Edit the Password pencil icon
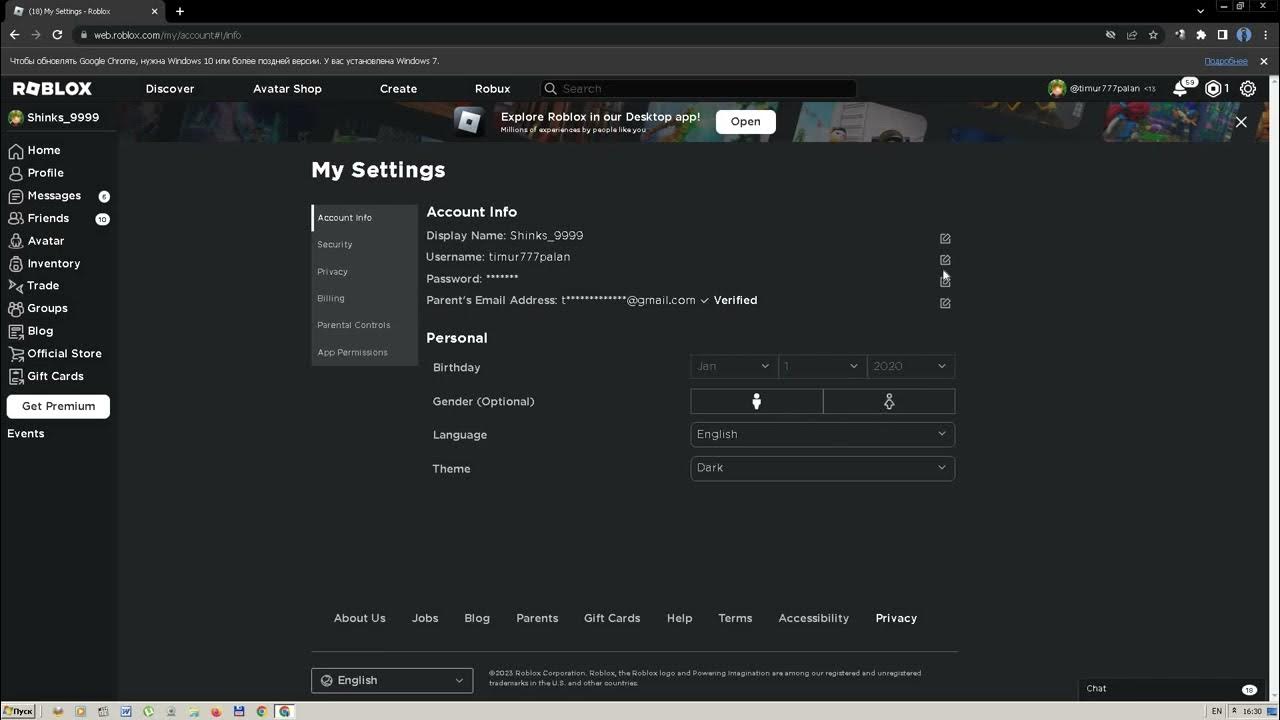 coord(945,282)
